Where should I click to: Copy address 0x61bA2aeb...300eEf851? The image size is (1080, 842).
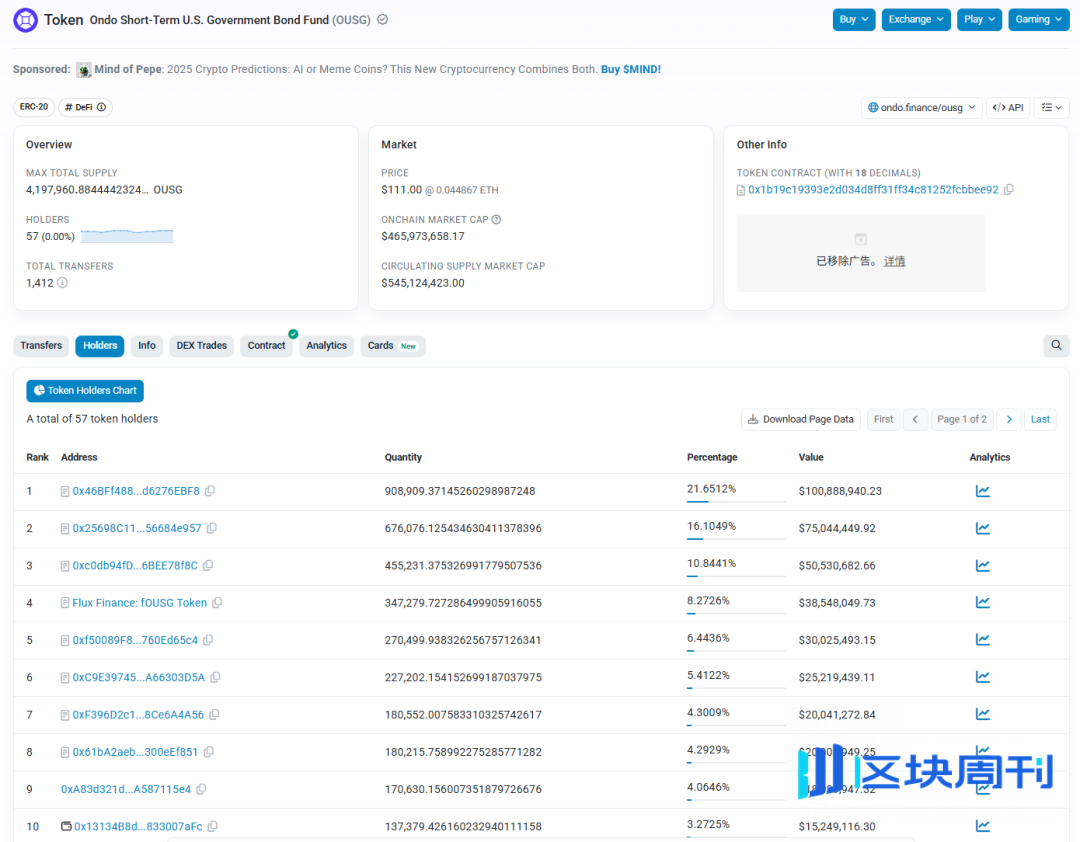209,751
